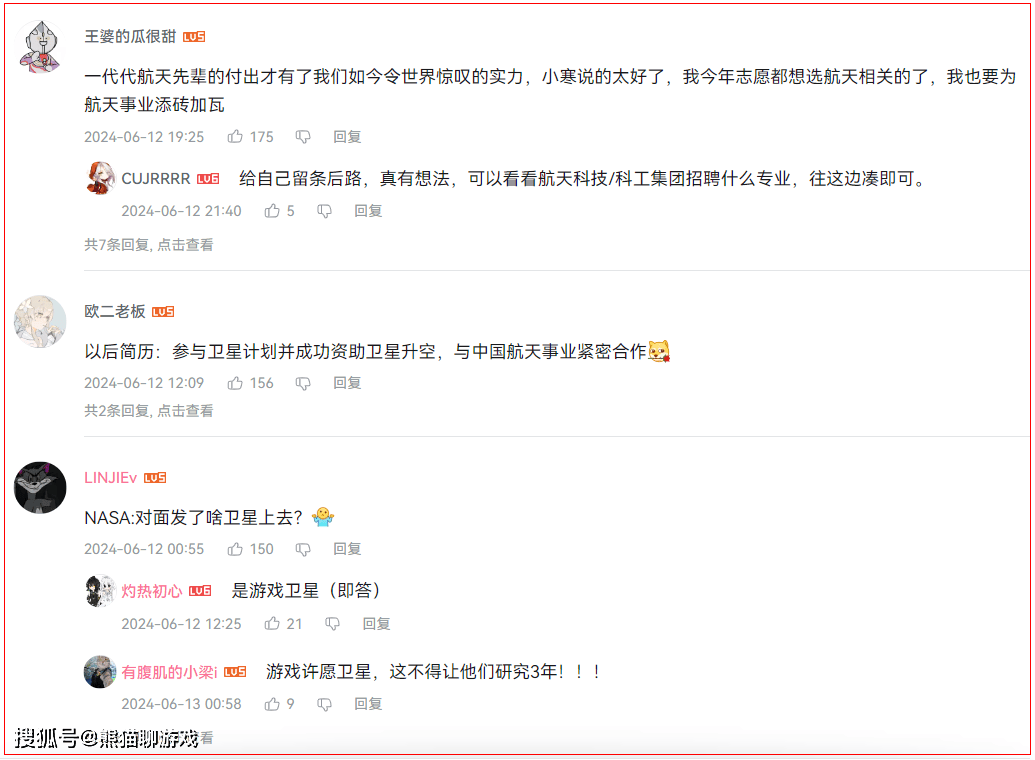Reply to 灼热初心's comment

(x=376, y=623)
